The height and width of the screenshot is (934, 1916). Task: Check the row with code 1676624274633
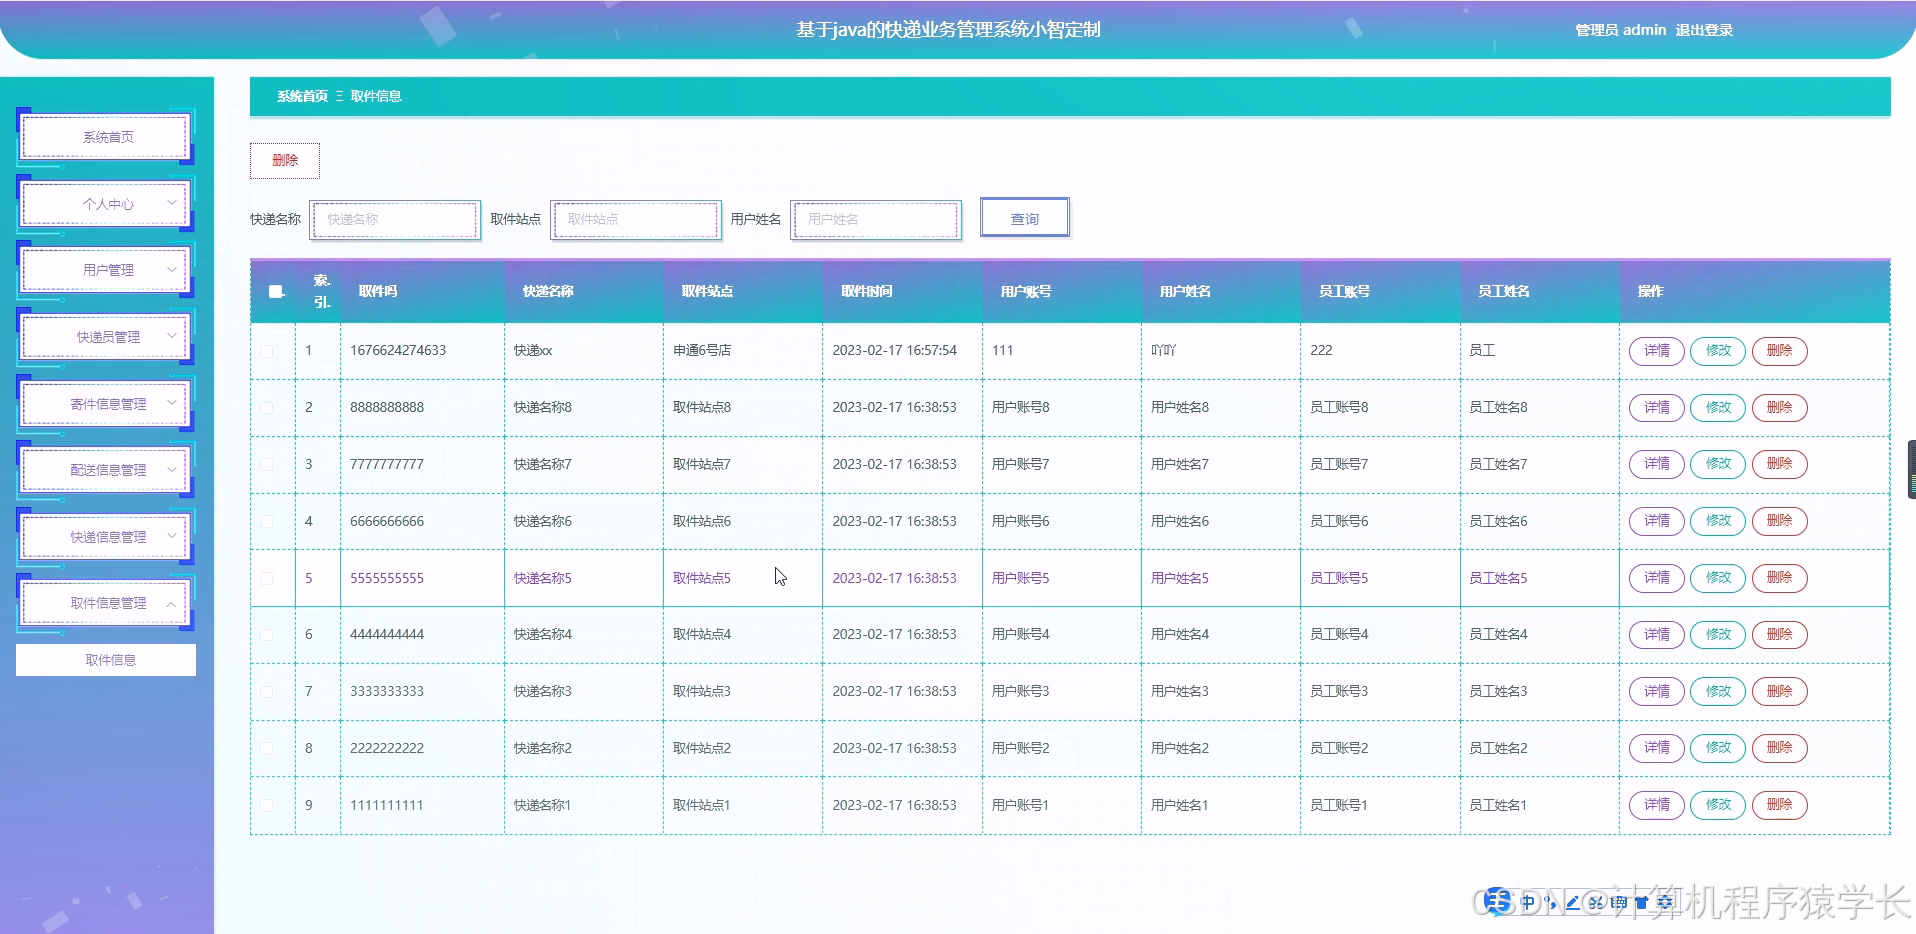click(x=267, y=351)
